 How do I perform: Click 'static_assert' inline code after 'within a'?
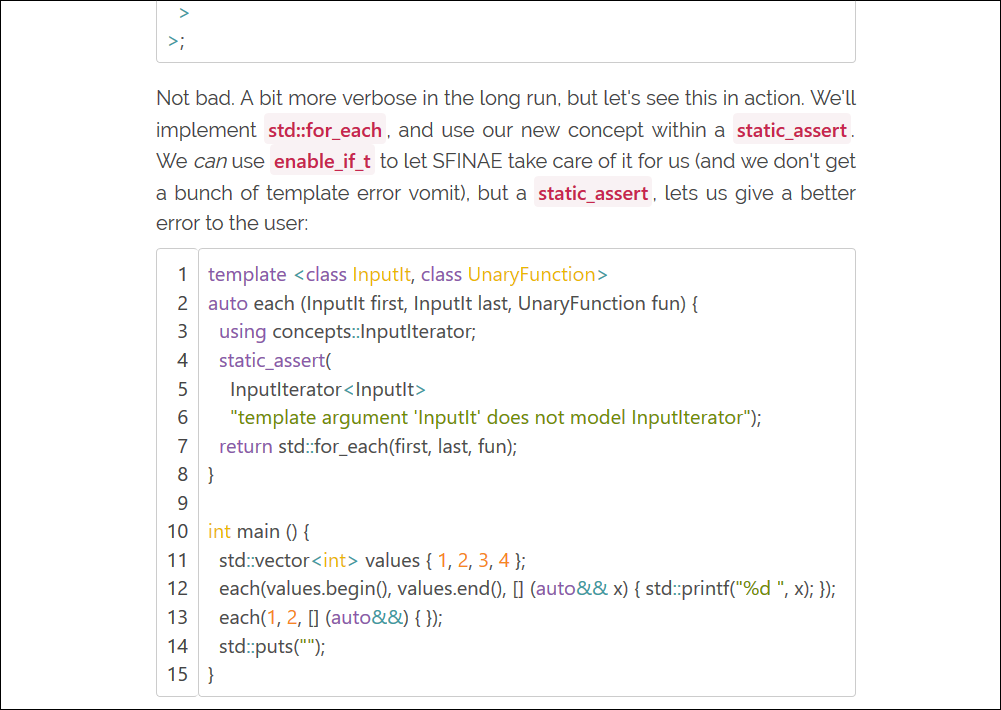pyautogui.click(x=792, y=130)
